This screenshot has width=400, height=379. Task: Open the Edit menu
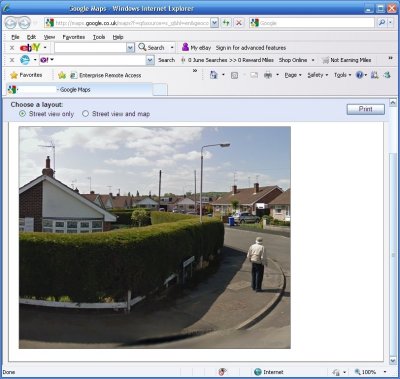click(x=31, y=37)
